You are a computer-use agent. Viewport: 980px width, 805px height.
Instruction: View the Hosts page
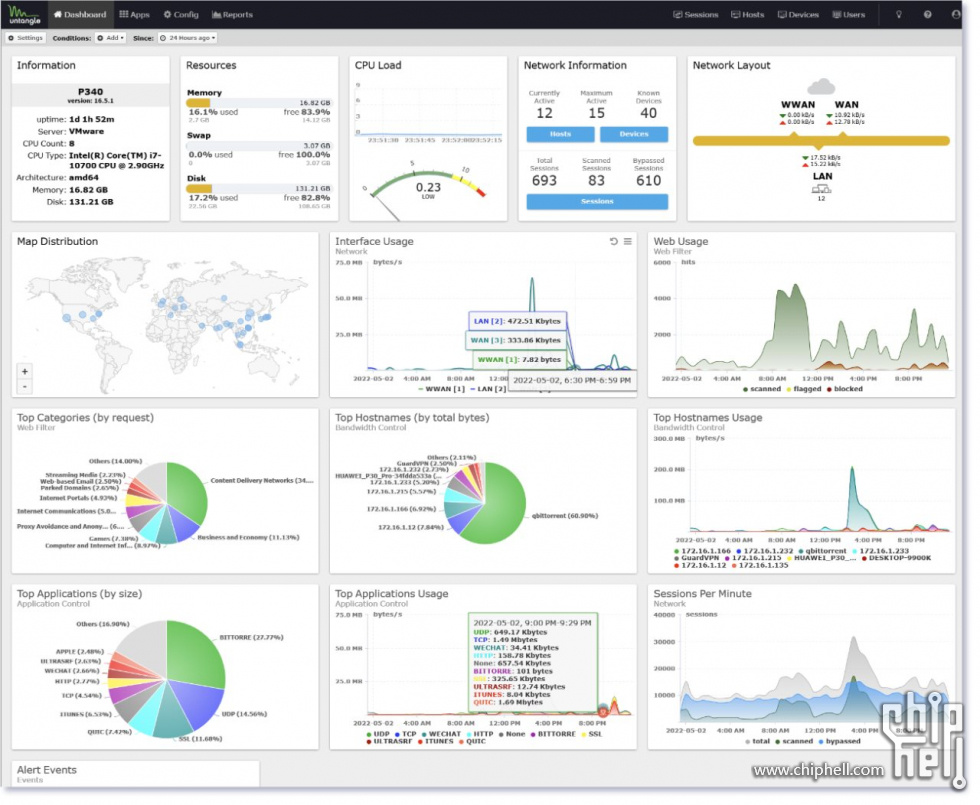748,14
